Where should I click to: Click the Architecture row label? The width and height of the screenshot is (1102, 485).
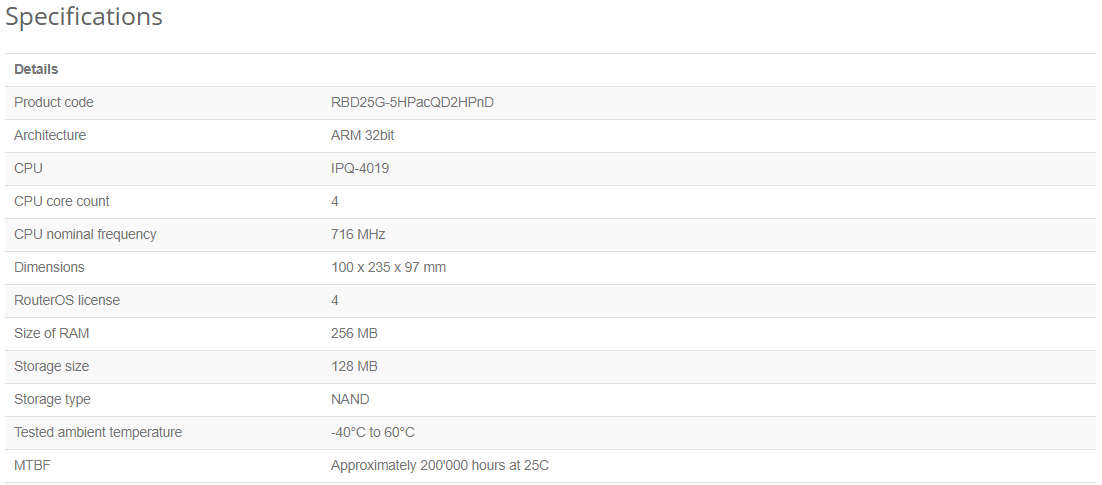[x=50, y=136]
